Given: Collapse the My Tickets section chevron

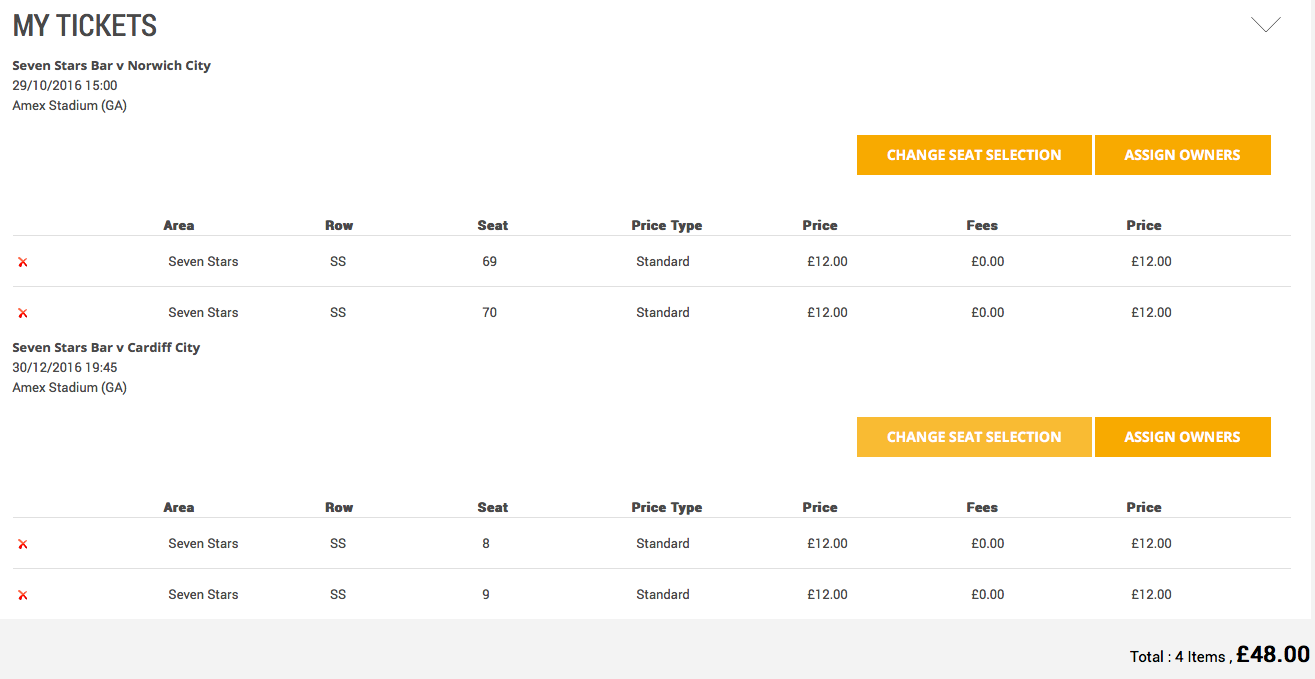Looking at the screenshot, I should tap(1266, 25).
